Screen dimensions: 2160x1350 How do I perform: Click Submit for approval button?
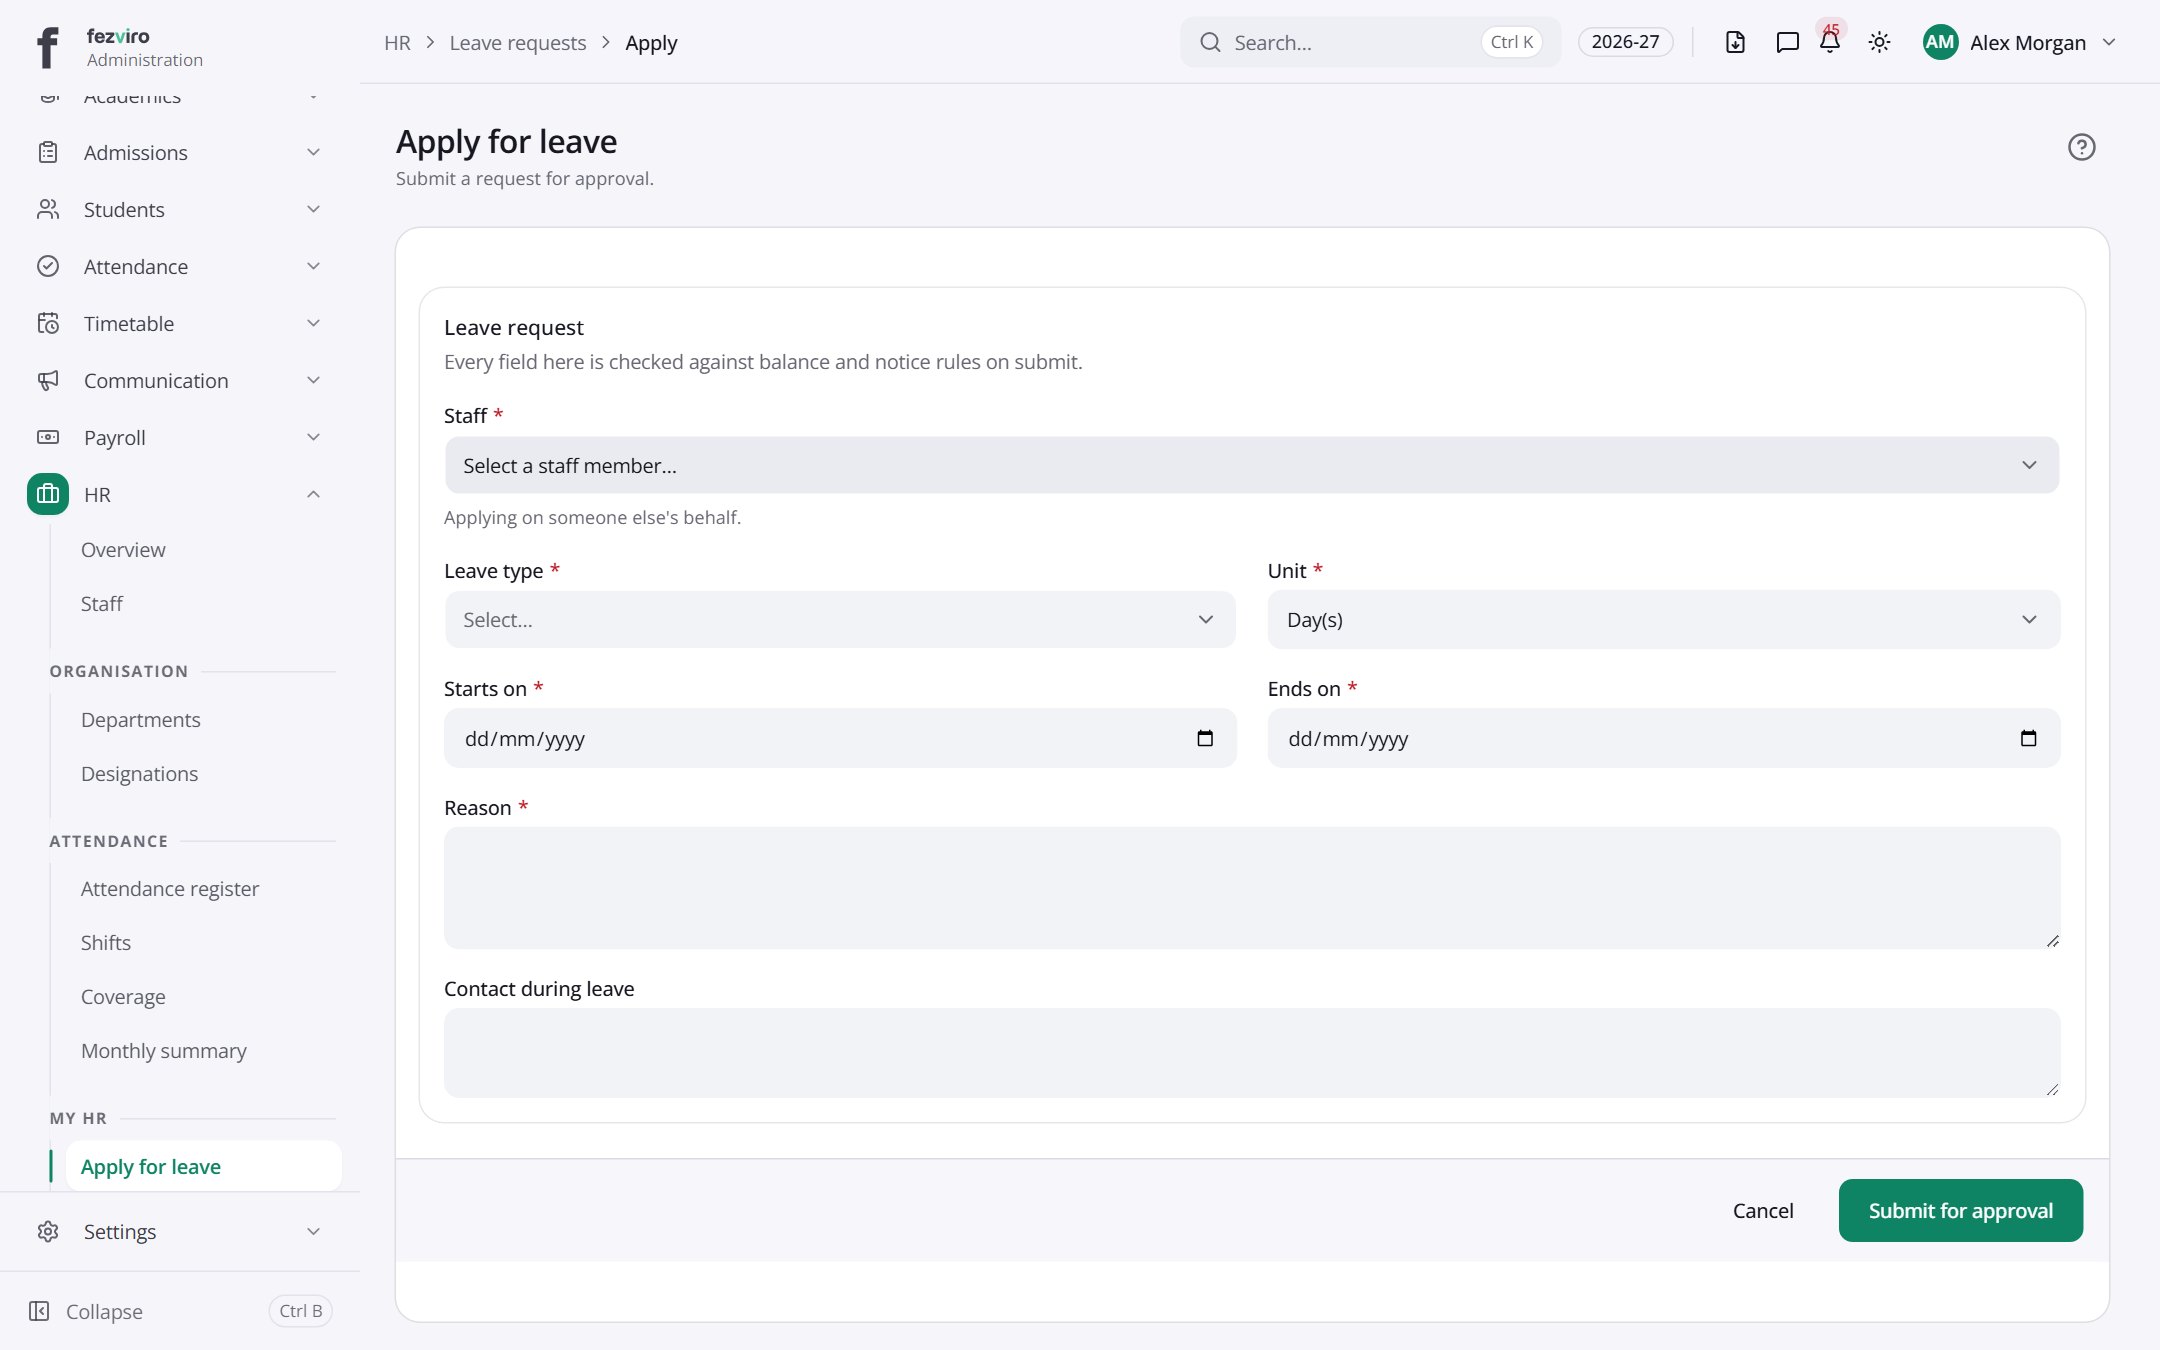coord(1960,1210)
